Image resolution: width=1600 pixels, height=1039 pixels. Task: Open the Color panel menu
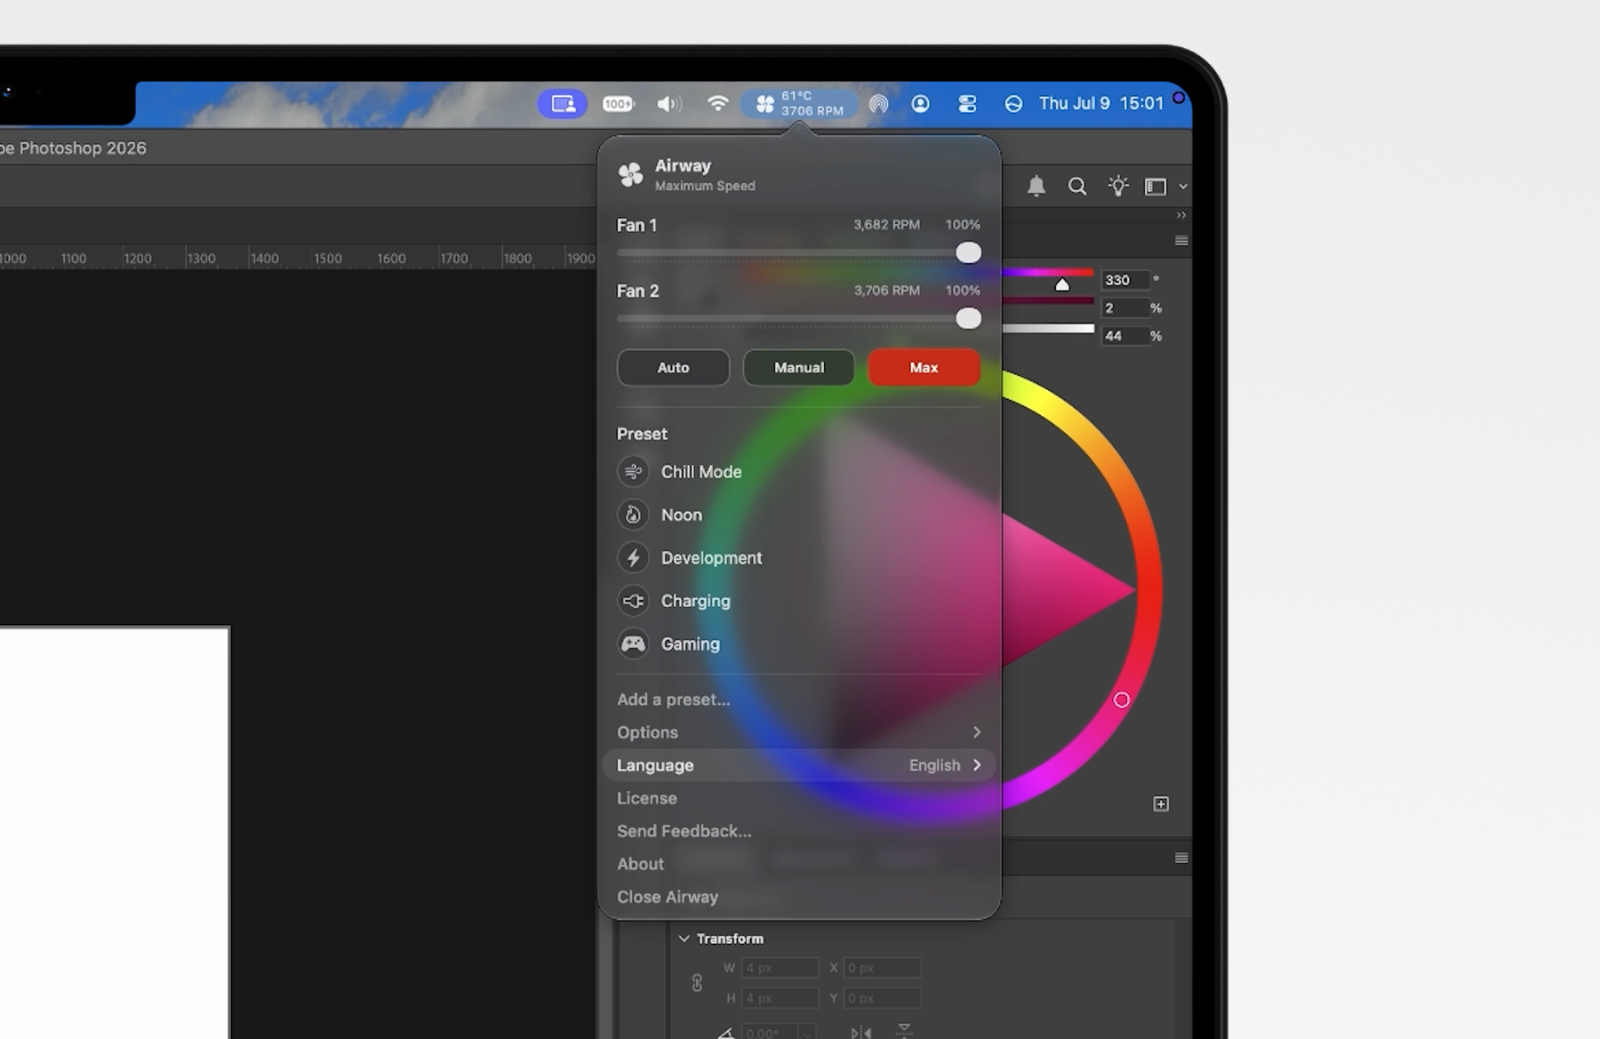click(x=1181, y=241)
